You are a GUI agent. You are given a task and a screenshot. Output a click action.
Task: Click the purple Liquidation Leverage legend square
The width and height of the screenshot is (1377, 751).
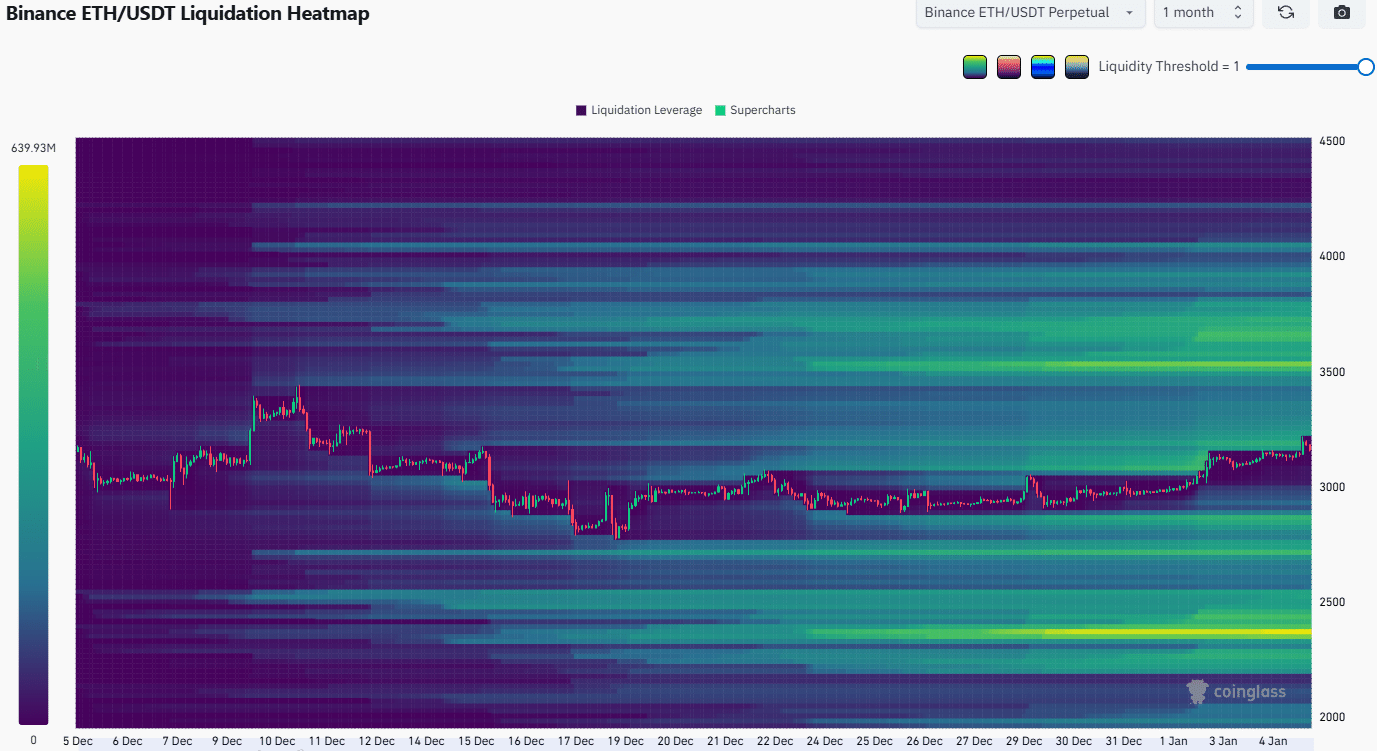pyautogui.click(x=581, y=110)
